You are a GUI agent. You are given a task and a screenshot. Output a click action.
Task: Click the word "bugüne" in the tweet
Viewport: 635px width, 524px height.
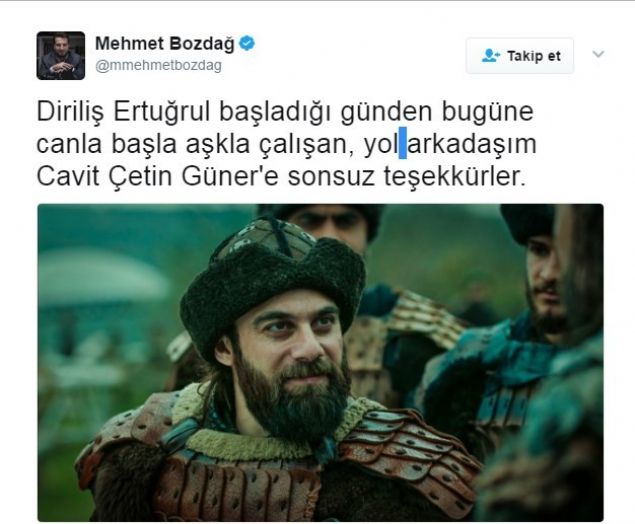pyautogui.click(x=488, y=113)
